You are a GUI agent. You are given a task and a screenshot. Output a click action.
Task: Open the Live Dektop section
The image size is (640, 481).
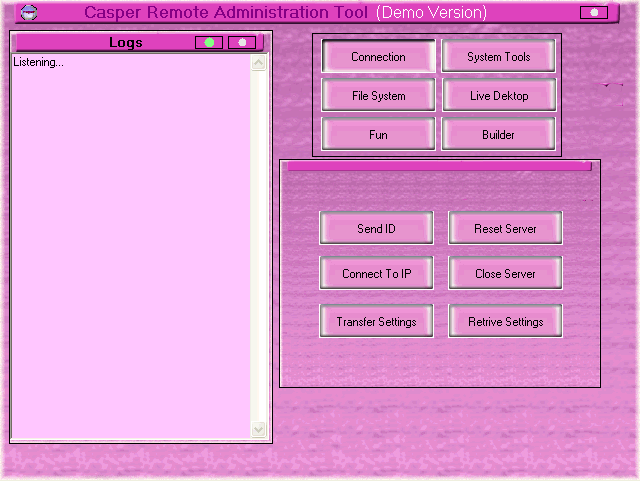pos(498,96)
